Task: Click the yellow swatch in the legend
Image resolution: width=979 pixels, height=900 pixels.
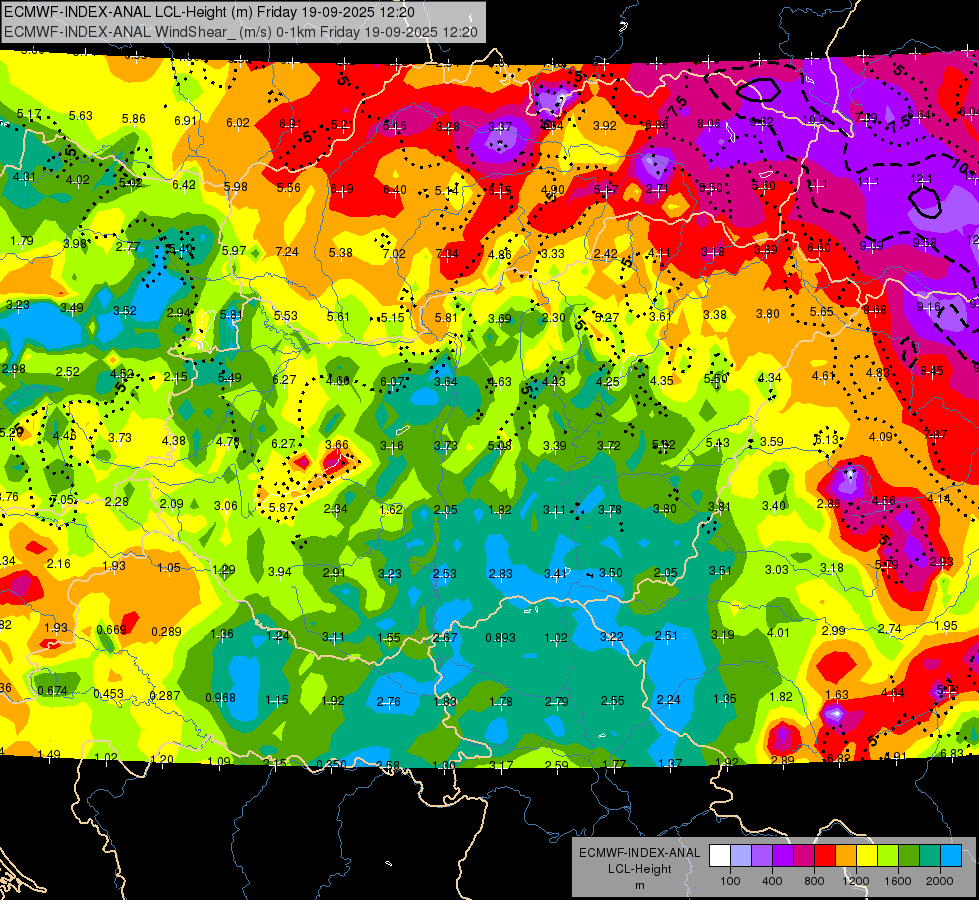Action: [x=867, y=856]
